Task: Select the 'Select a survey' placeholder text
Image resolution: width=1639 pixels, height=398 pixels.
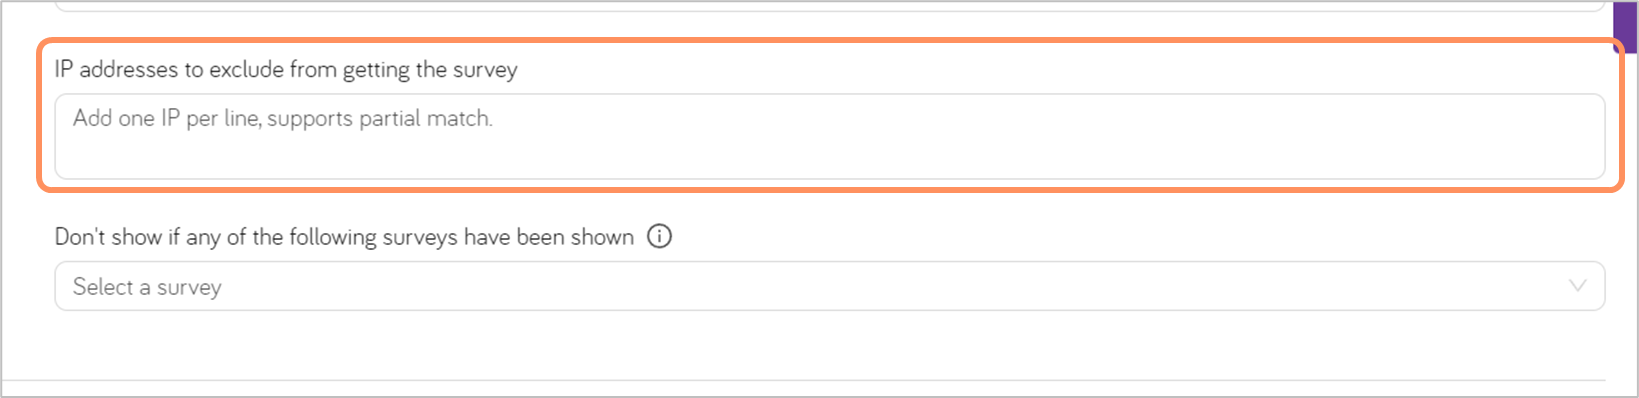Action: (147, 287)
